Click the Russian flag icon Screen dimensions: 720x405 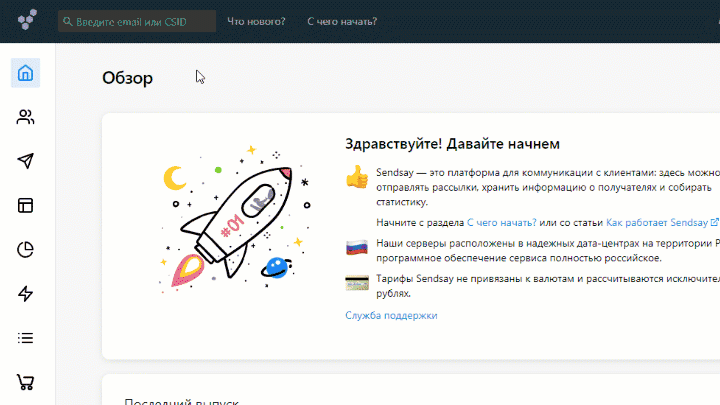pyautogui.click(x=356, y=247)
